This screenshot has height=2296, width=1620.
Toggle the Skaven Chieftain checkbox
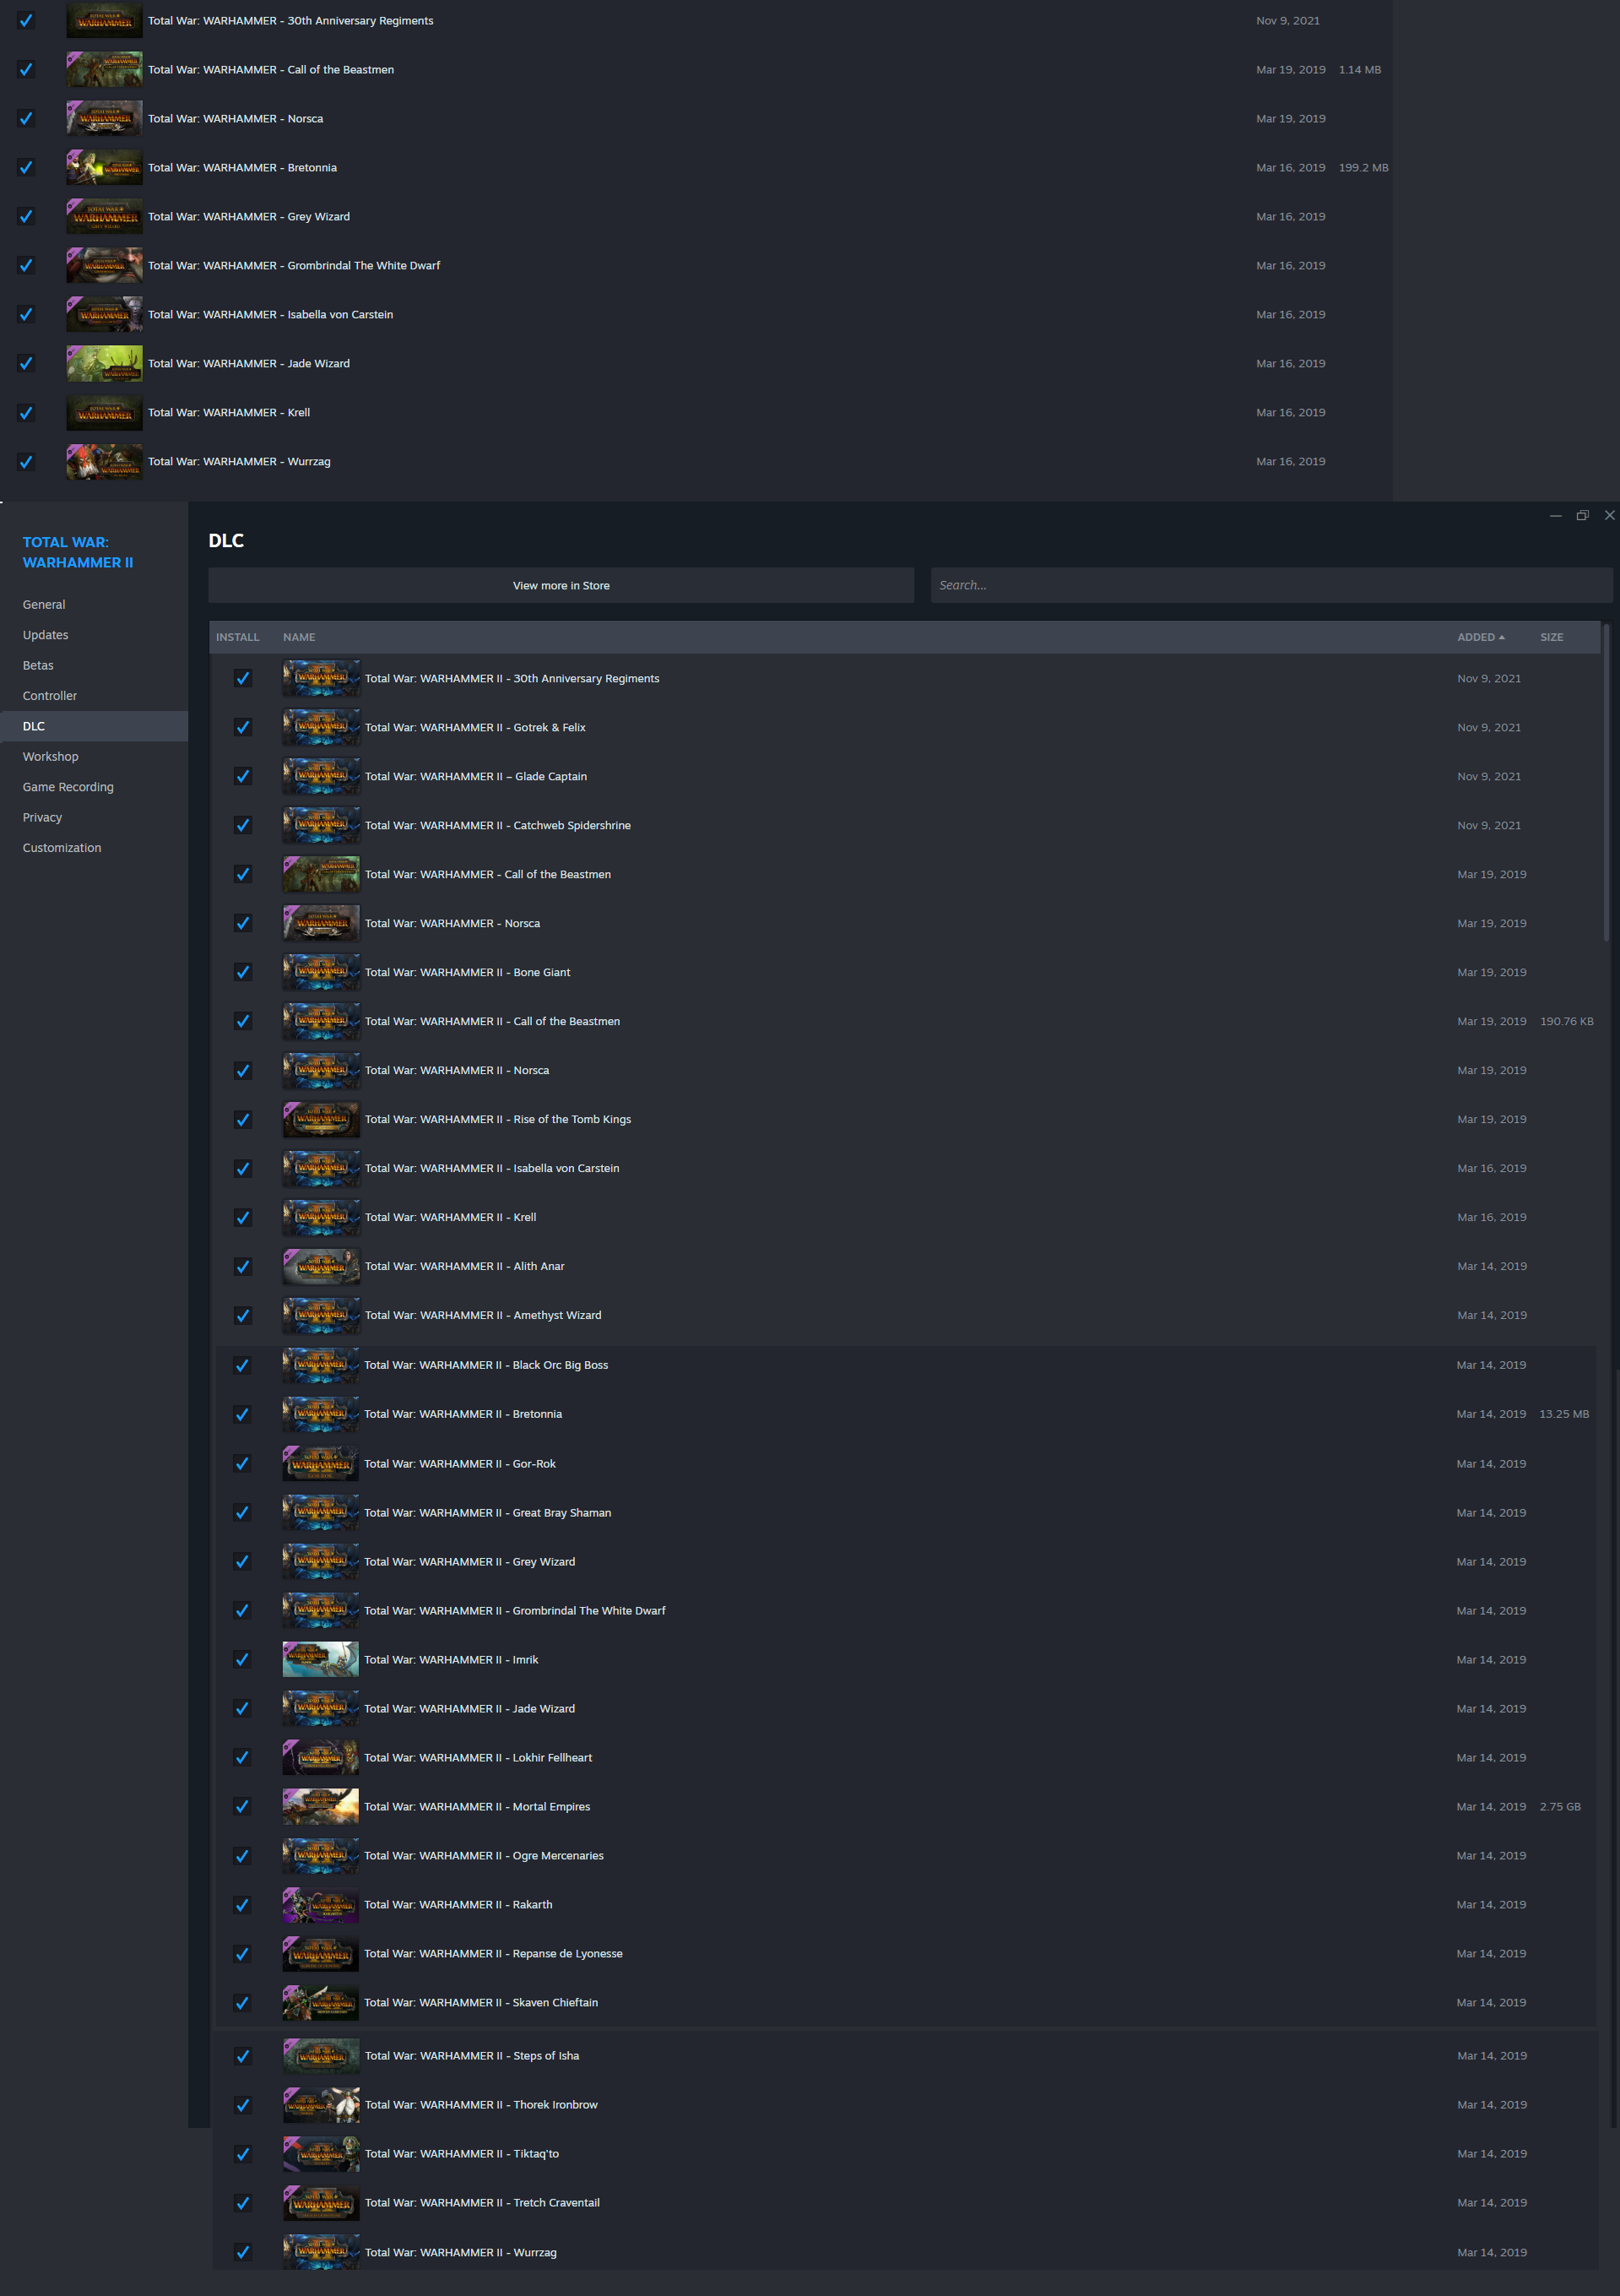tap(242, 2002)
